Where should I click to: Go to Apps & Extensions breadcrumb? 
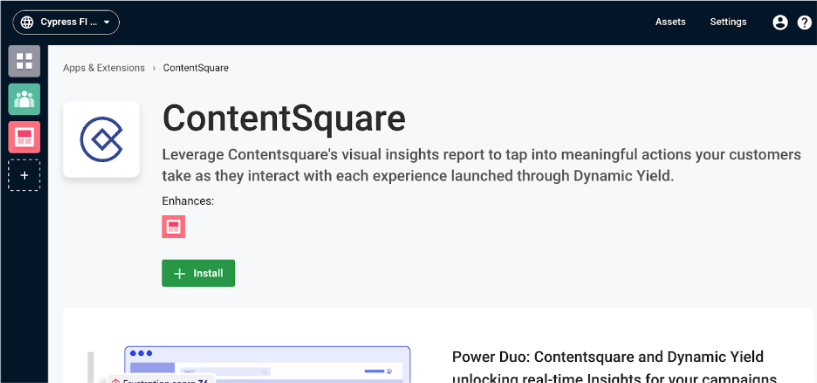(x=104, y=68)
